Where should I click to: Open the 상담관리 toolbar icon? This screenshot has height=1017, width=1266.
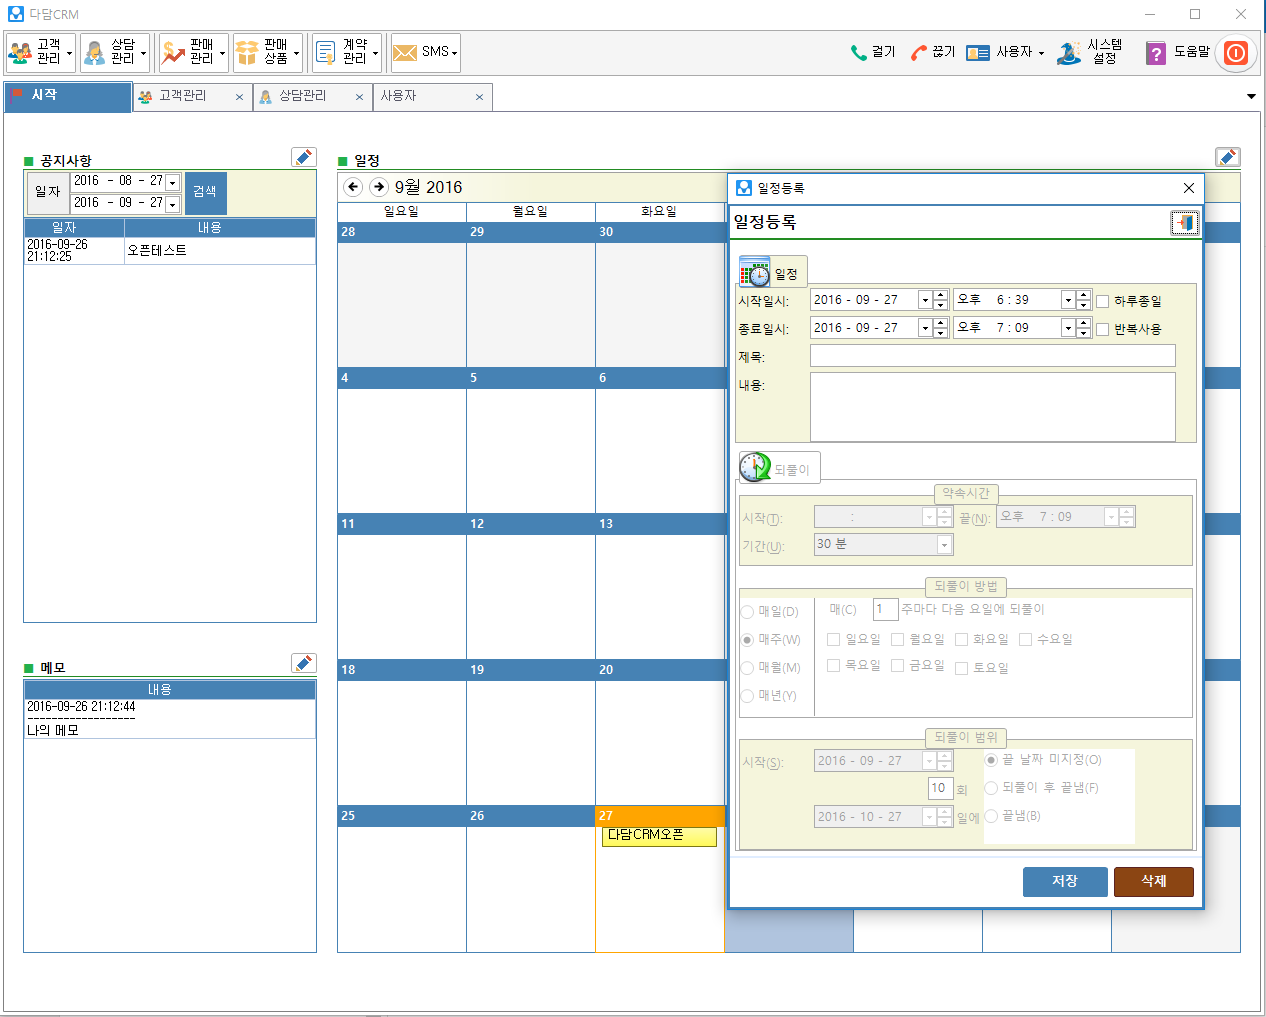95,52
